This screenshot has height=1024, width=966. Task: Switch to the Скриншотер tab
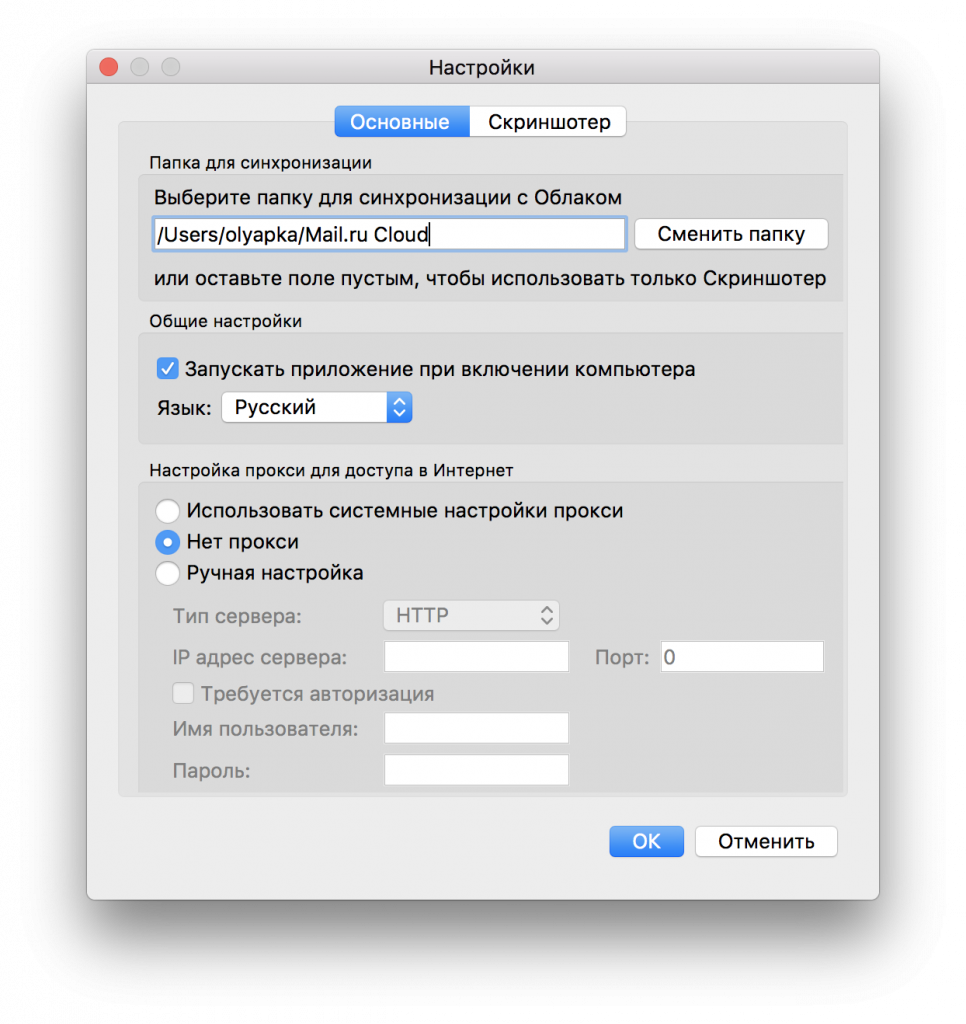548,123
